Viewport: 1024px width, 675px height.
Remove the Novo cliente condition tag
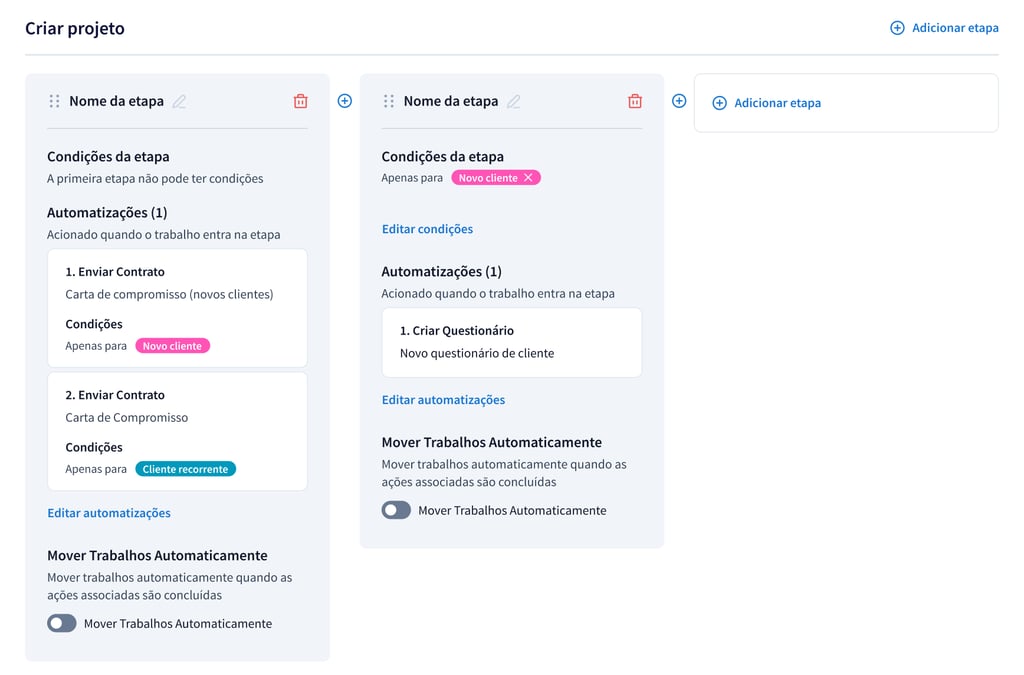528,178
